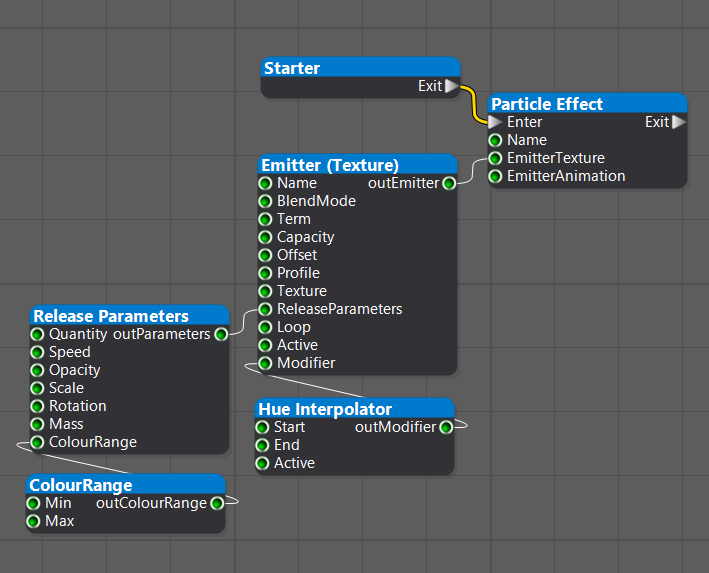Click the outModifier output port
The image size is (709, 573).
pyautogui.click(x=446, y=427)
